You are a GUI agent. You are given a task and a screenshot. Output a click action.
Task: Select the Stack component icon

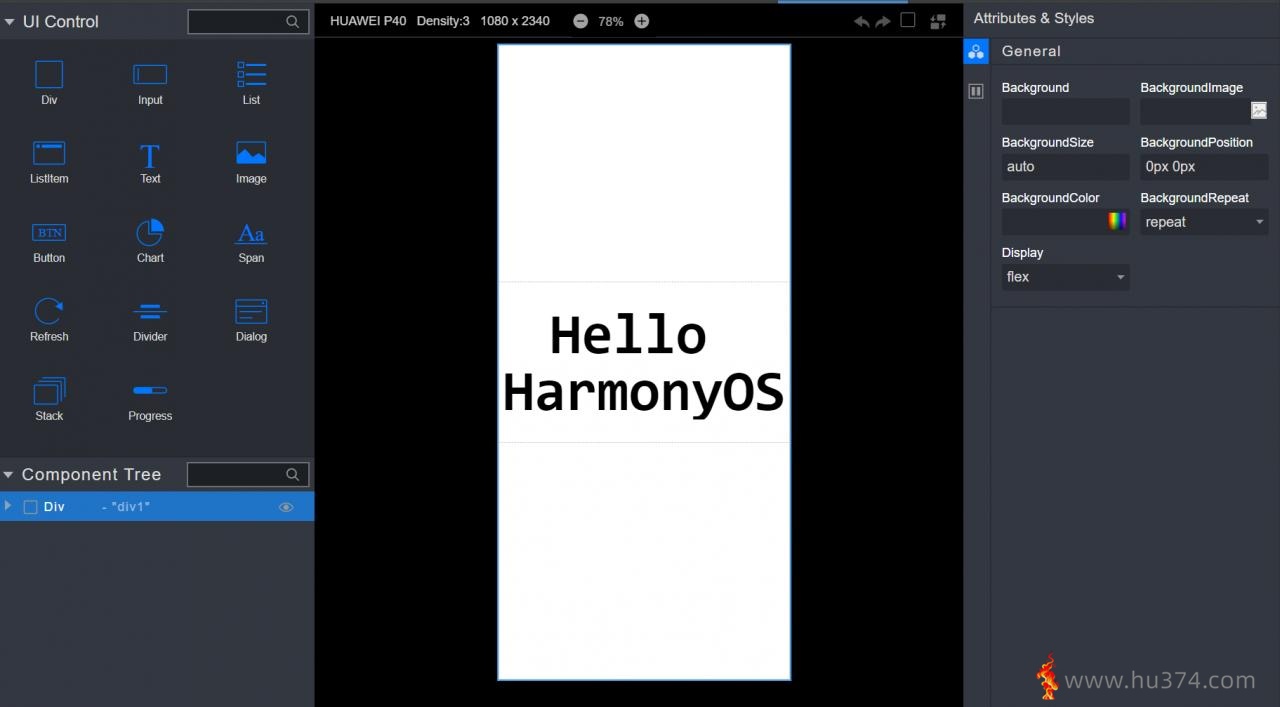pyautogui.click(x=49, y=390)
